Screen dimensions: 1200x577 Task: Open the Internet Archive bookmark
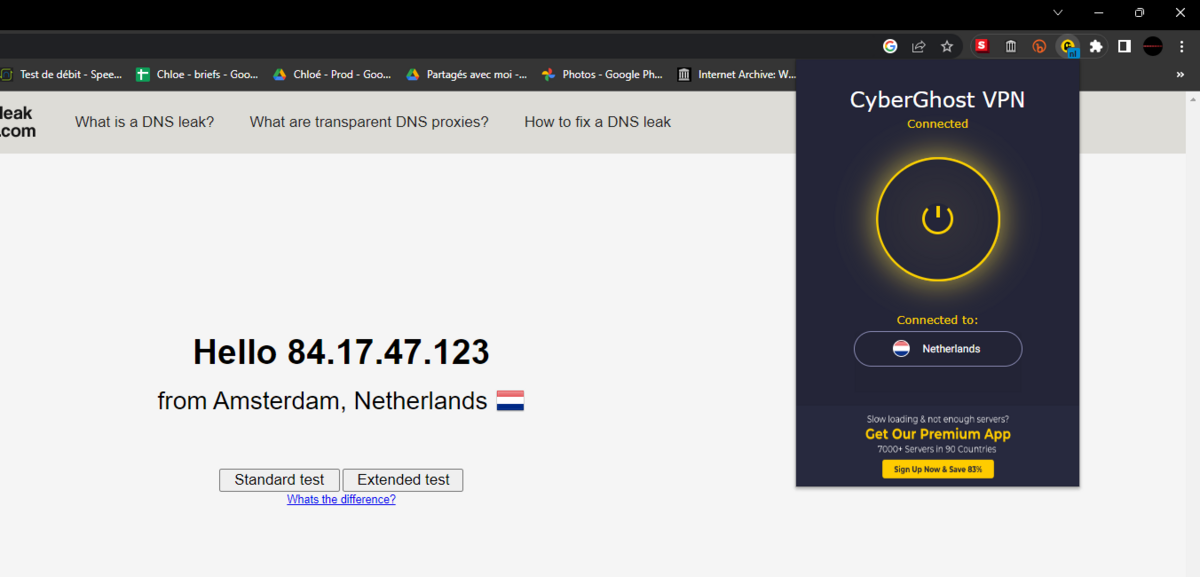click(737, 74)
